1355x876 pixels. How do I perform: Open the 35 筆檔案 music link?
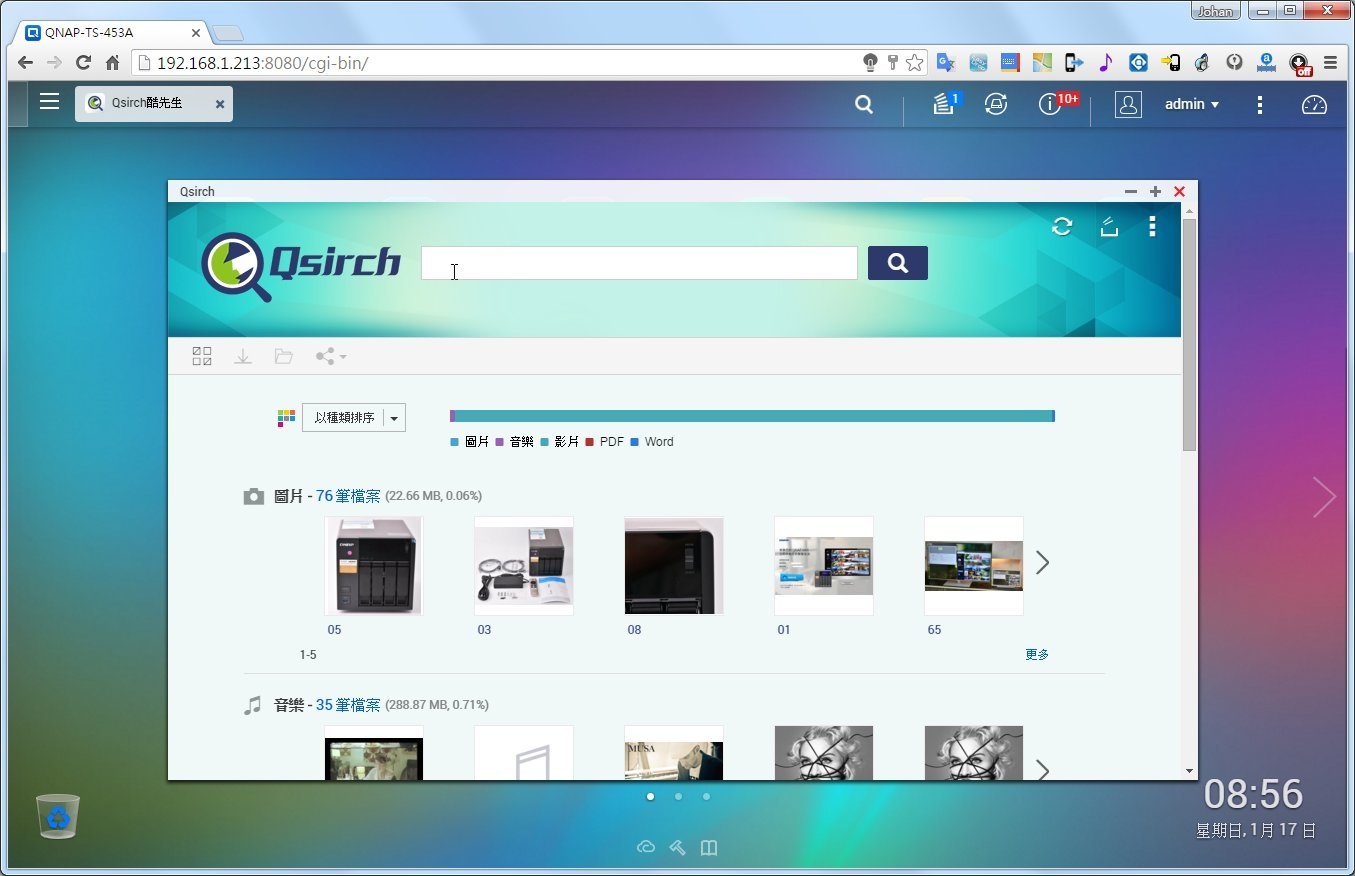click(x=348, y=705)
